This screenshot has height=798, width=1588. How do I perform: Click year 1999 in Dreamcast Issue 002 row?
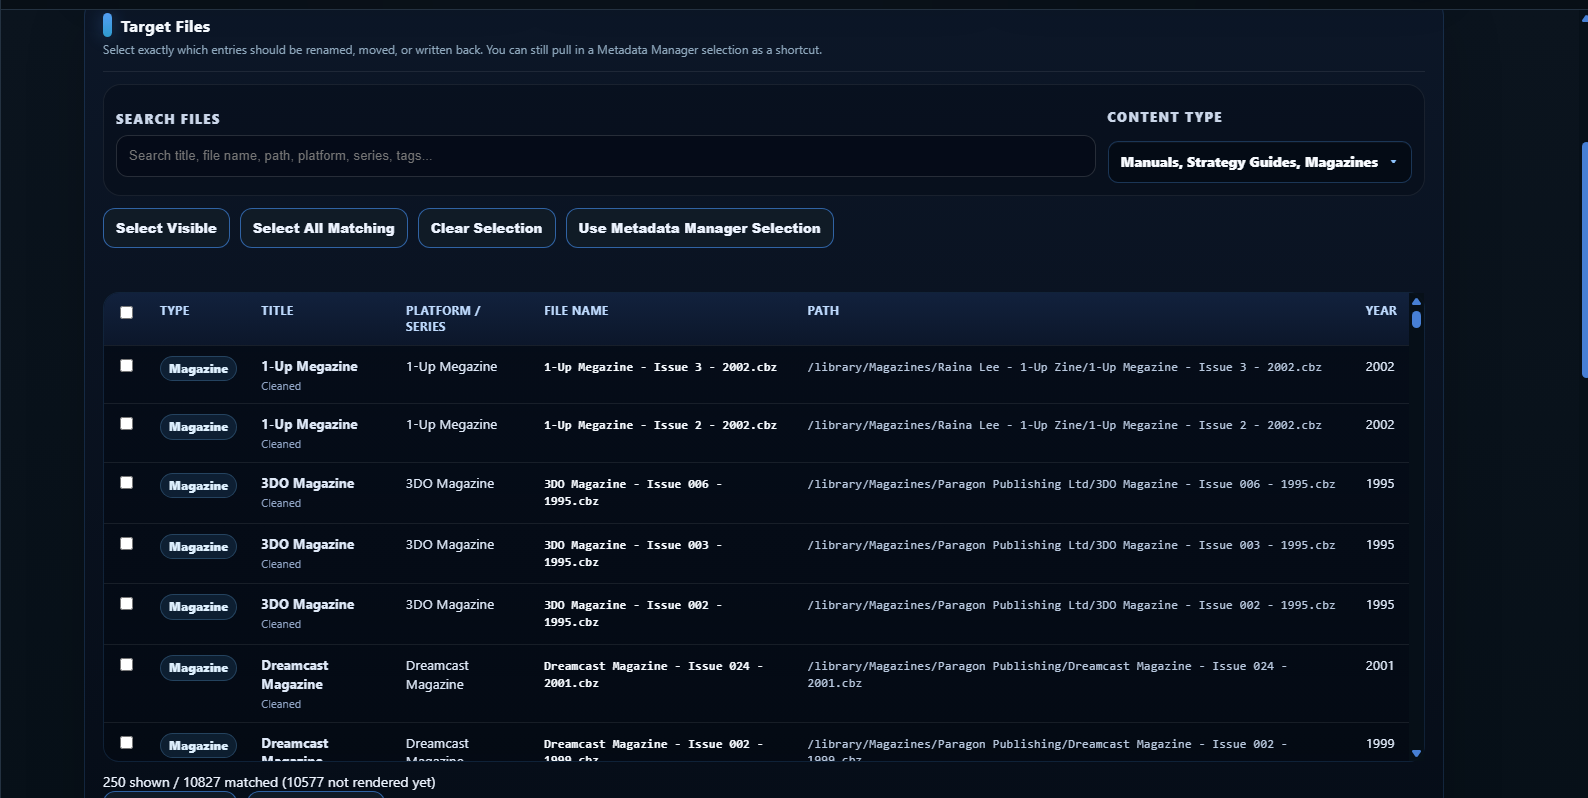(x=1380, y=743)
